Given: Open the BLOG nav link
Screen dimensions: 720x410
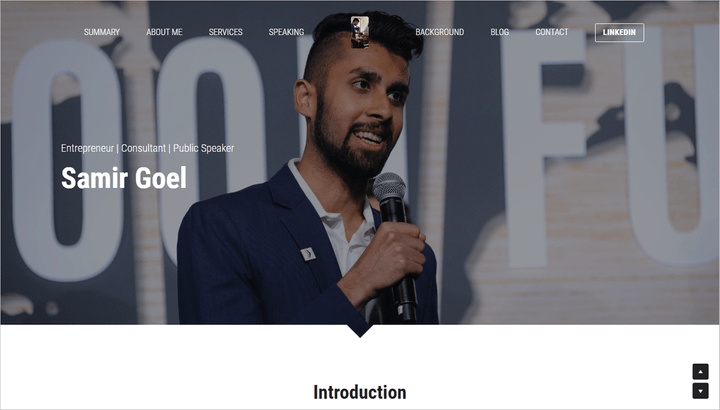Looking at the screenshot, I should point(500,32).
